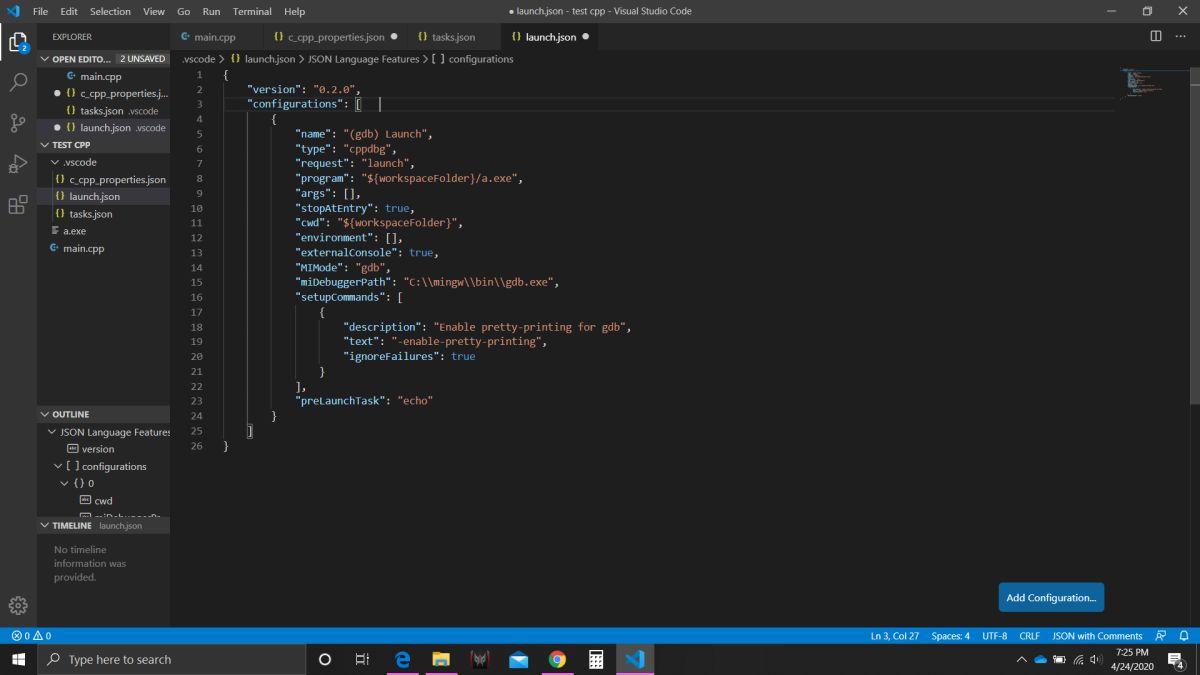Change indentation via Spaces: 4
Viewport: 1200px width, 675px height.
(x=950, y=636)
